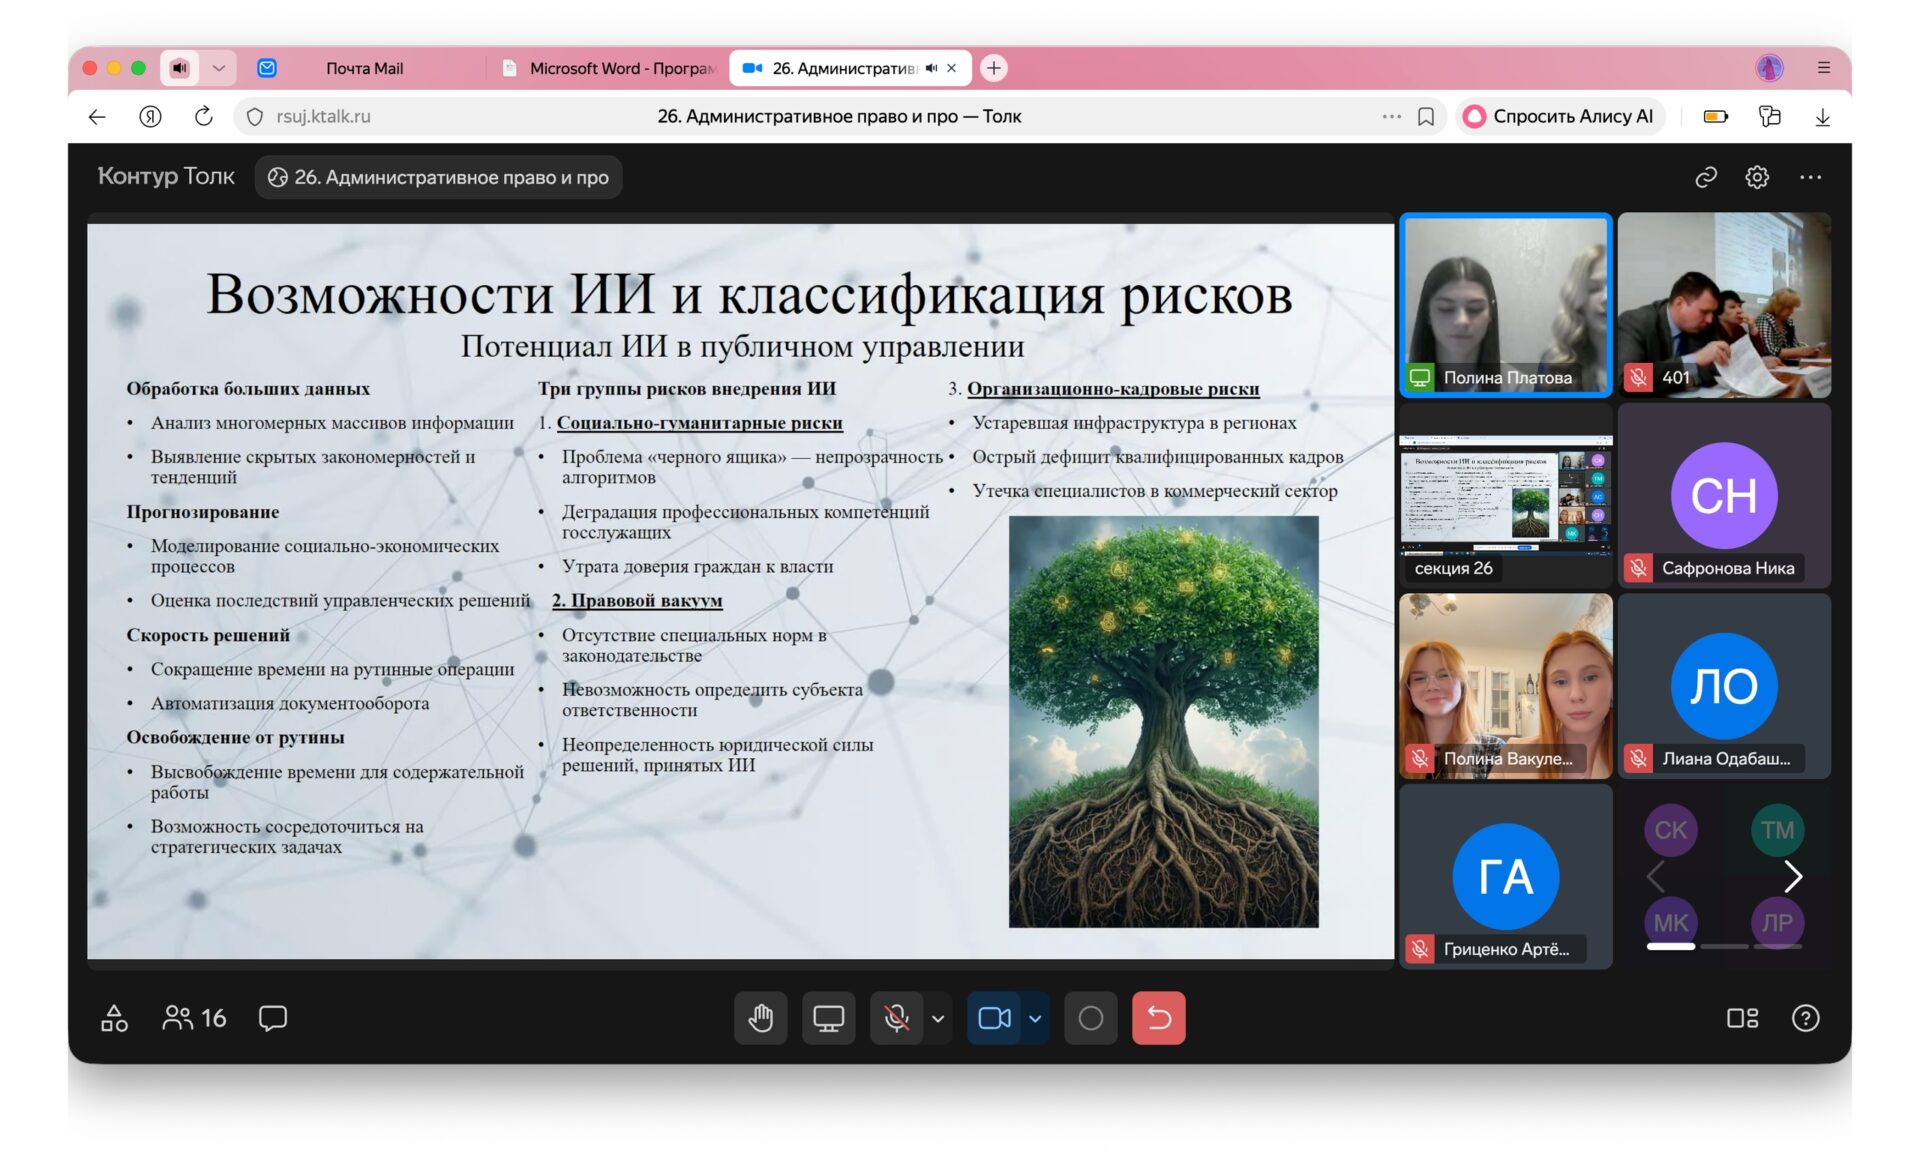Switch to the Почта Mail tab

(x=364, y=68)
